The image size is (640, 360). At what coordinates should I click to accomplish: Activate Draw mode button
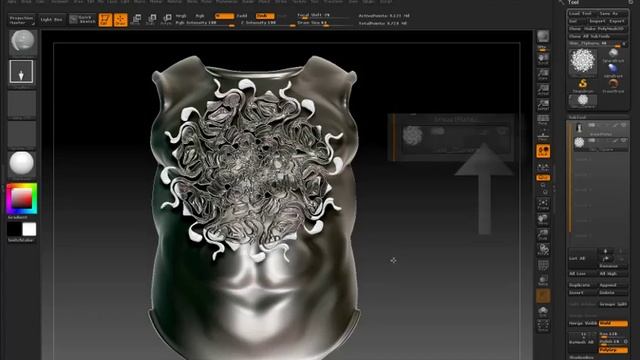(x=120, y=20)
